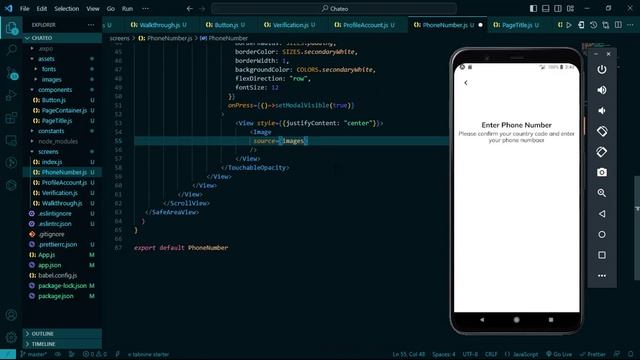This screenshot has height=360, width=640.
Task: Click the Run Code play icon
Action: 569,25
